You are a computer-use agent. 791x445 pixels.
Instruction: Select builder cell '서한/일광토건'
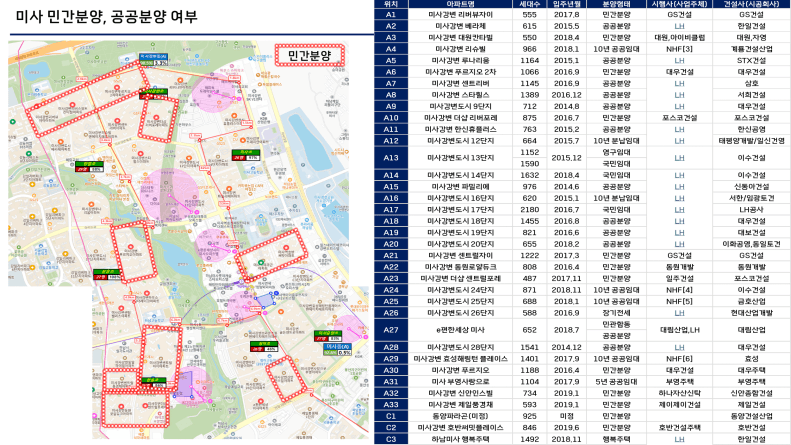pyautogui.click(x=751, y=198)
